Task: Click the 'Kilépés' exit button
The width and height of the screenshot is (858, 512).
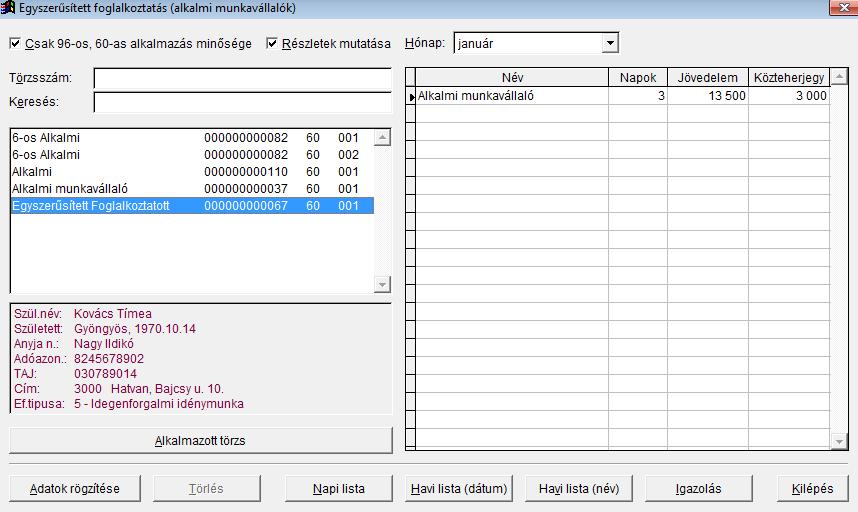Action: click(x=813, y=488)
